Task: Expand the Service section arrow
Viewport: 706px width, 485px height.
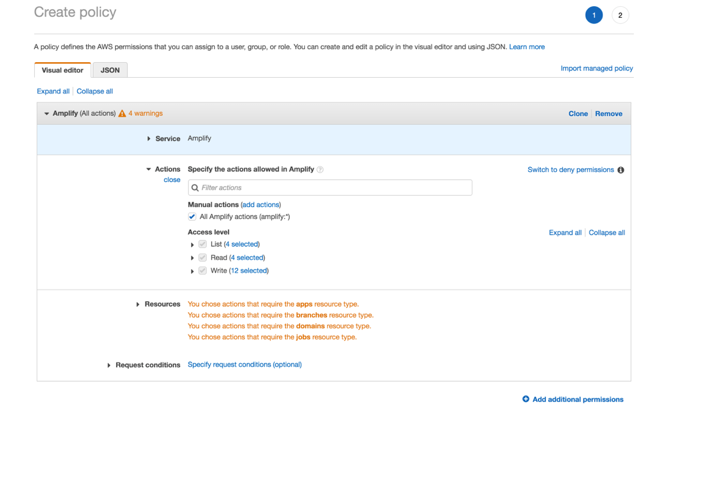Action: tap(149, 139)
